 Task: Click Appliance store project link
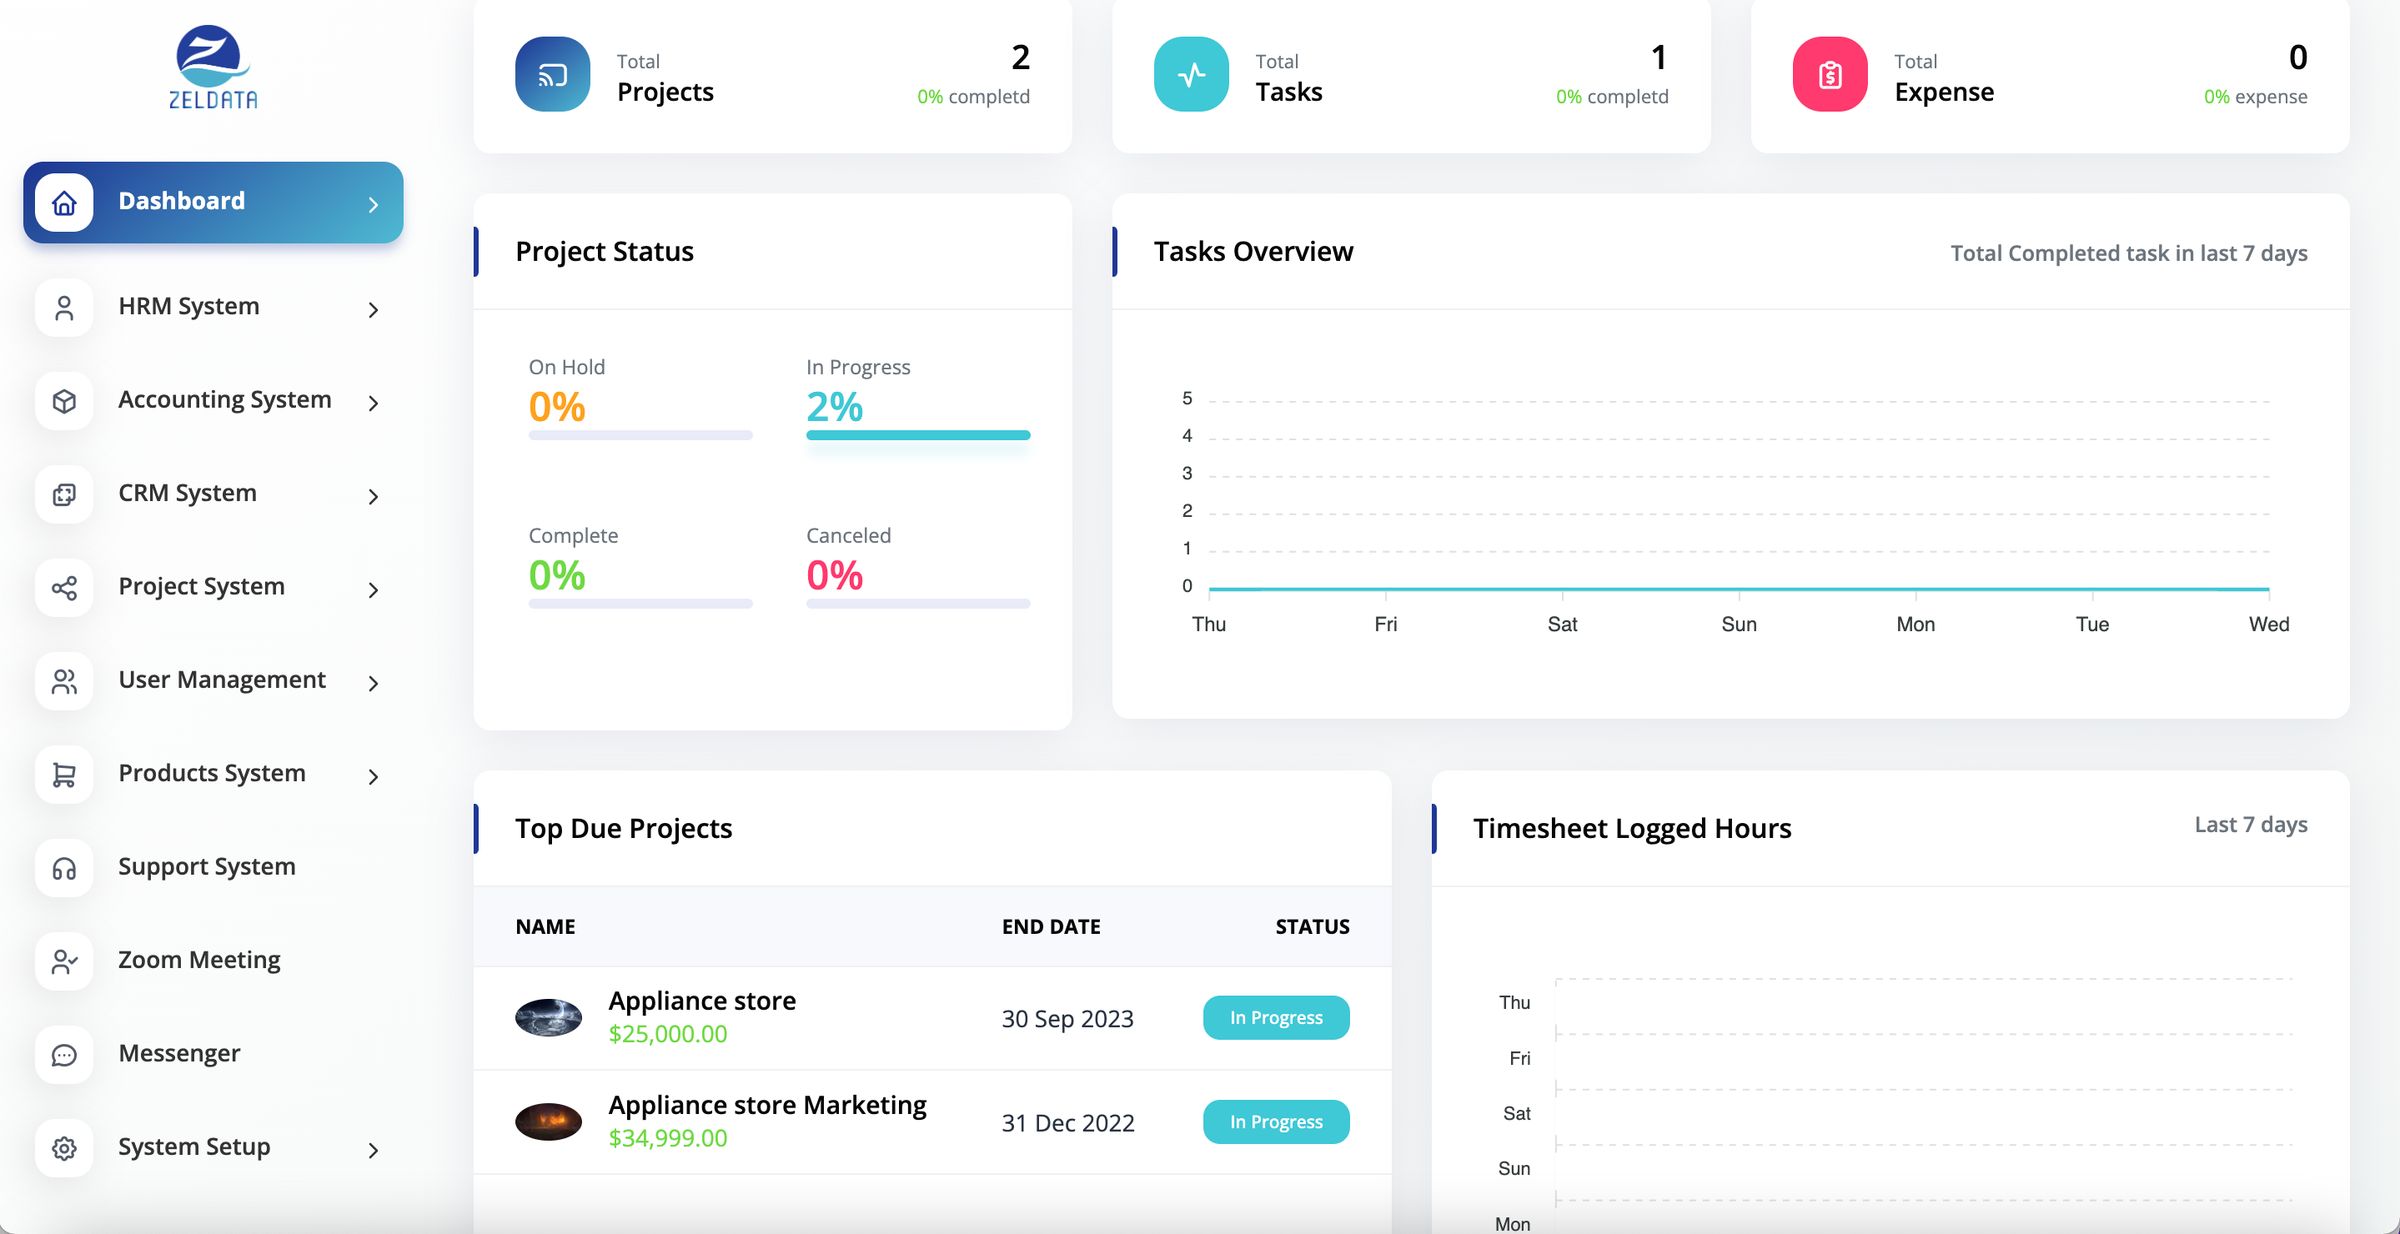[x=702, y=1001]
